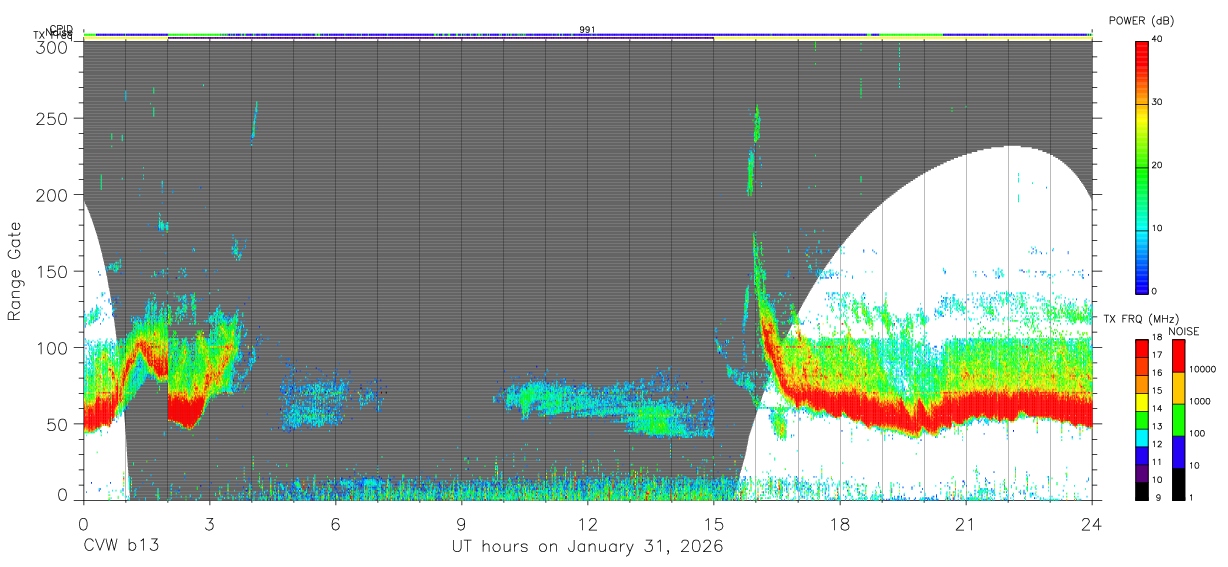Click the green NOISE swatch between 100 and 1000
1228x567 pixels.
click(x=1179, y=419)
